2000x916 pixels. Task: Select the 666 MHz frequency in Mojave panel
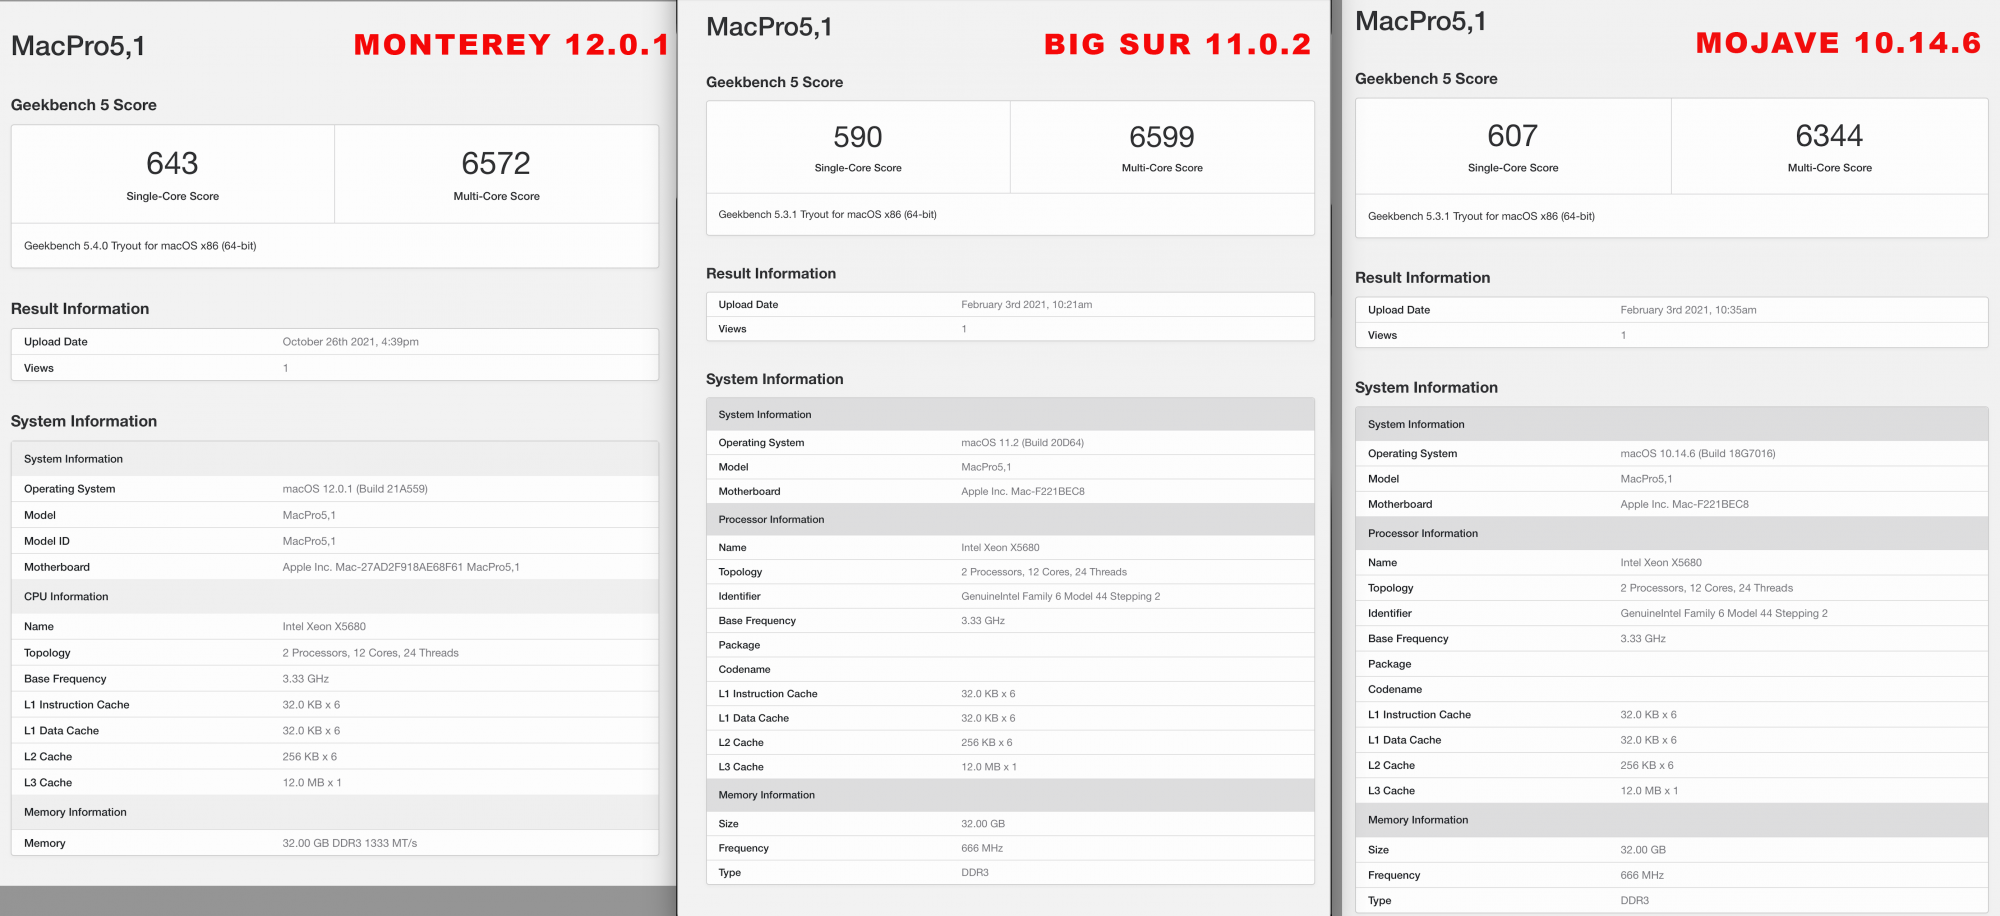click(x=1642, y=876)
